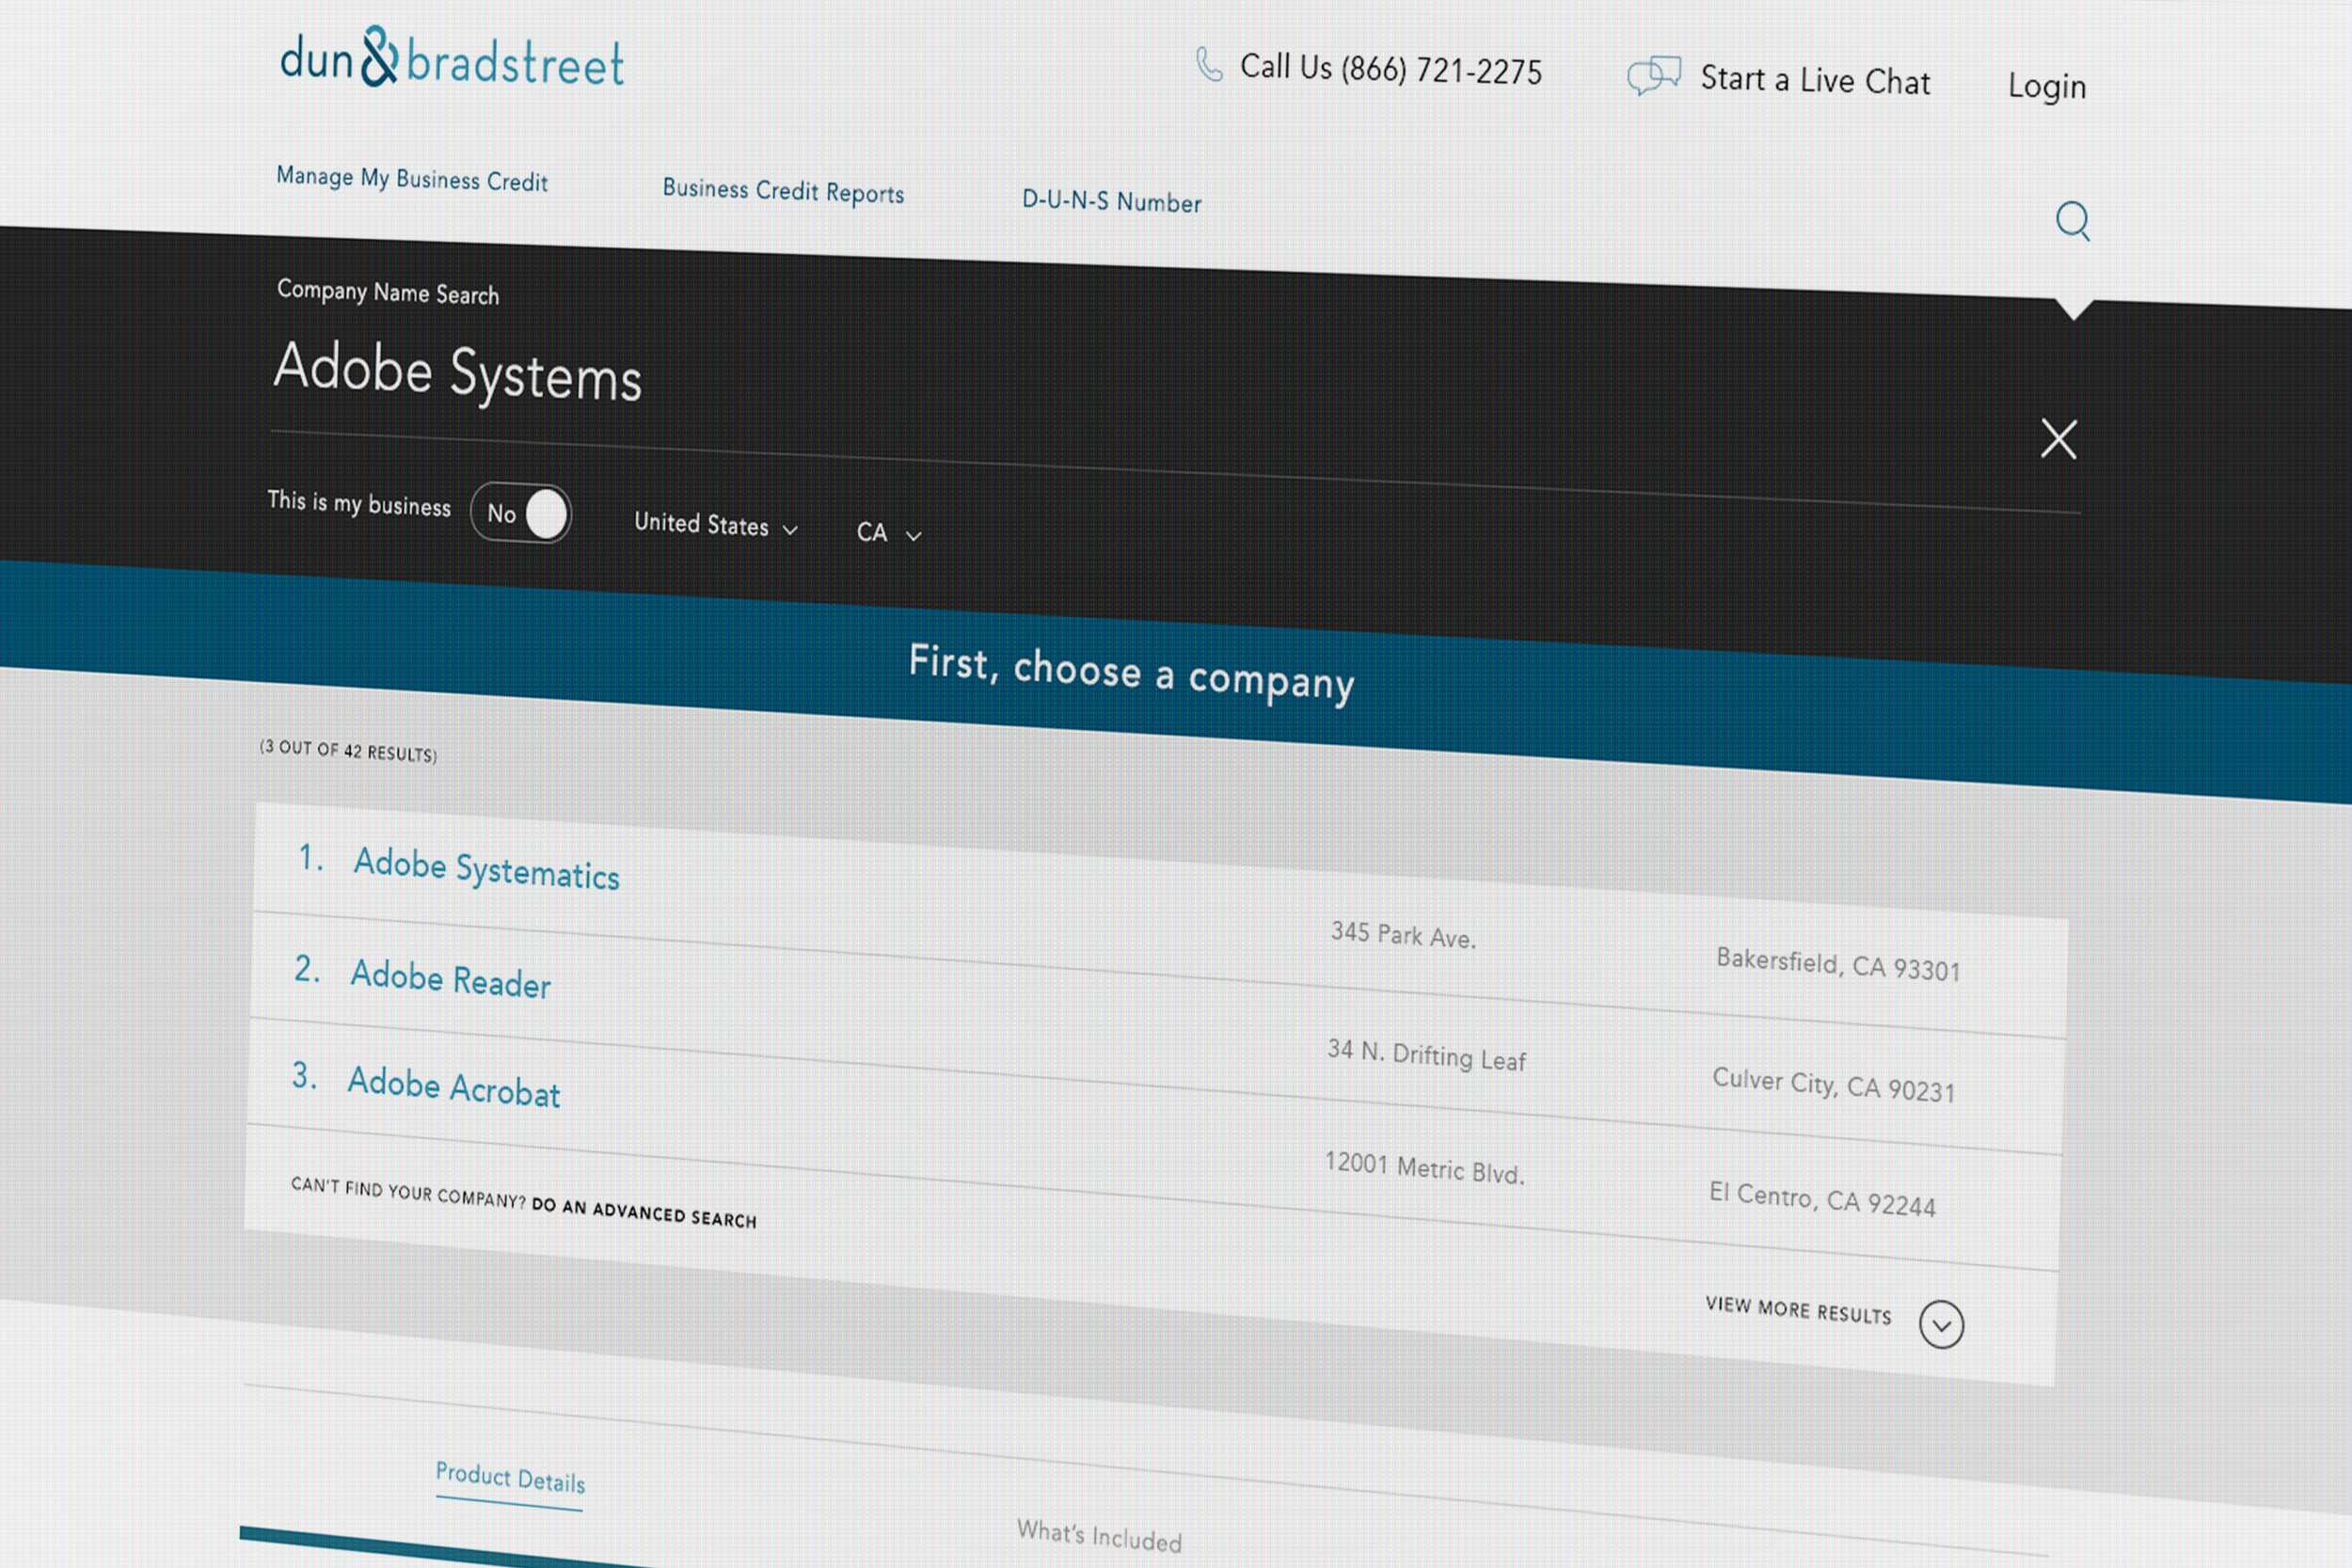Open Business Credit Reports menu

[782, 191]
